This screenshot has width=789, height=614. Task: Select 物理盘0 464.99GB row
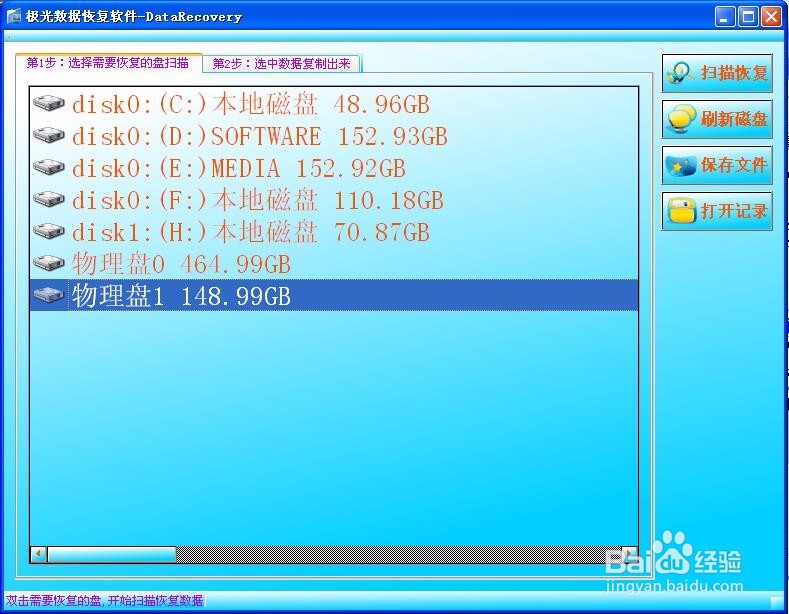pos(334,264)
